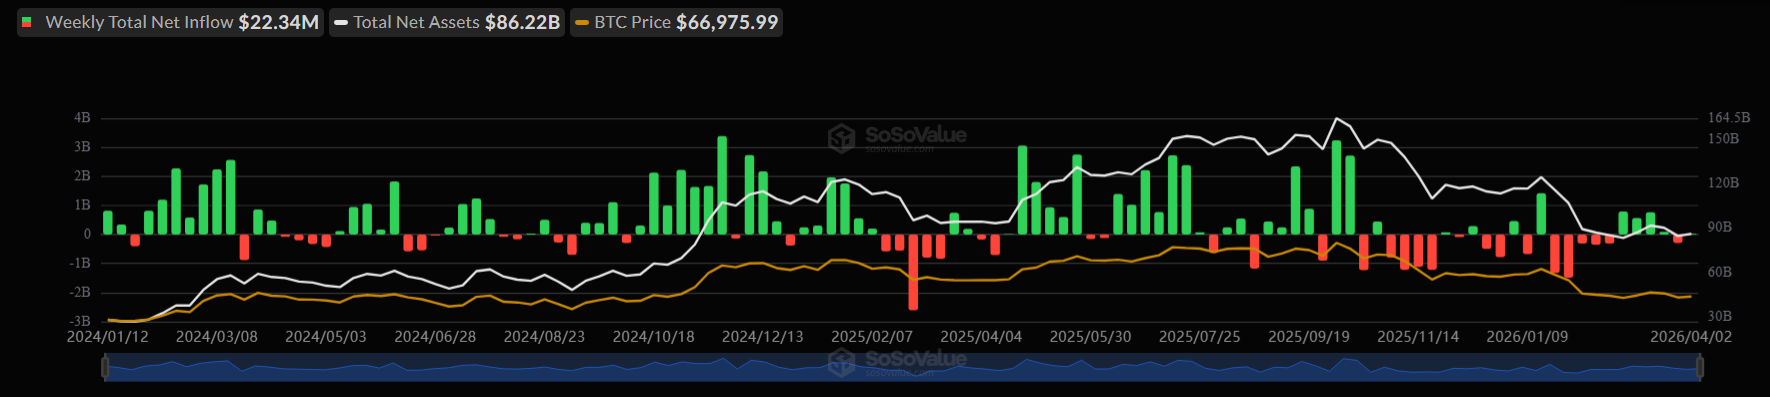Click the 2026/01/09 date label
This screenshot has height=397, width=1770.
click(x=1527, y=337)
